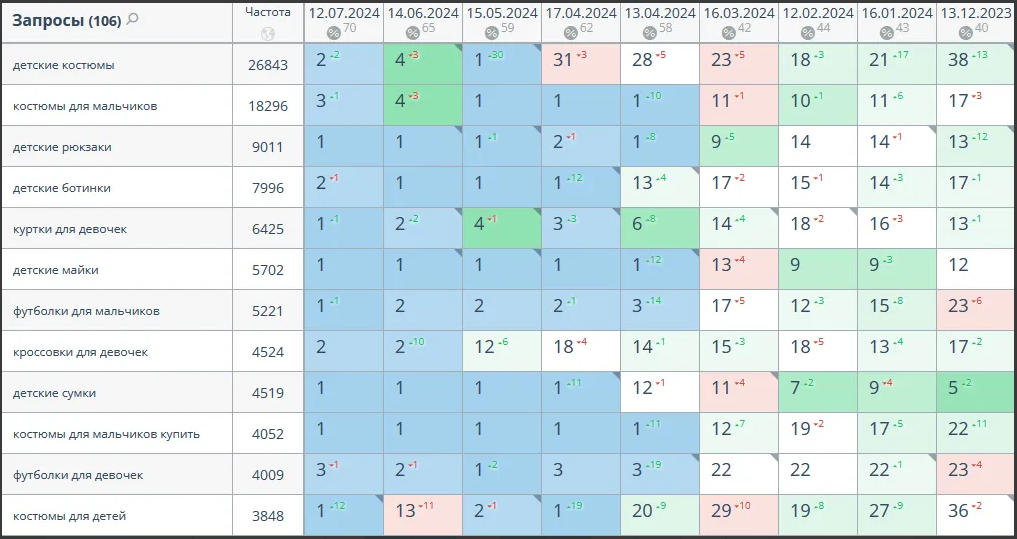
Task: Click the percent icon under 16.03.2024
Action: click(x=729, y=33)
